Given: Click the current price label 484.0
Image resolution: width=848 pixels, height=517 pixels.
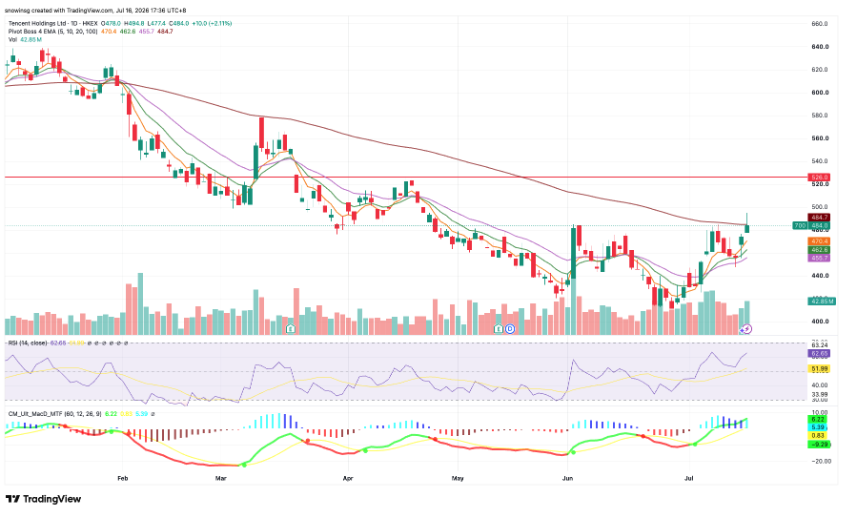Looking at the screenshot, I should click(819, 226).
